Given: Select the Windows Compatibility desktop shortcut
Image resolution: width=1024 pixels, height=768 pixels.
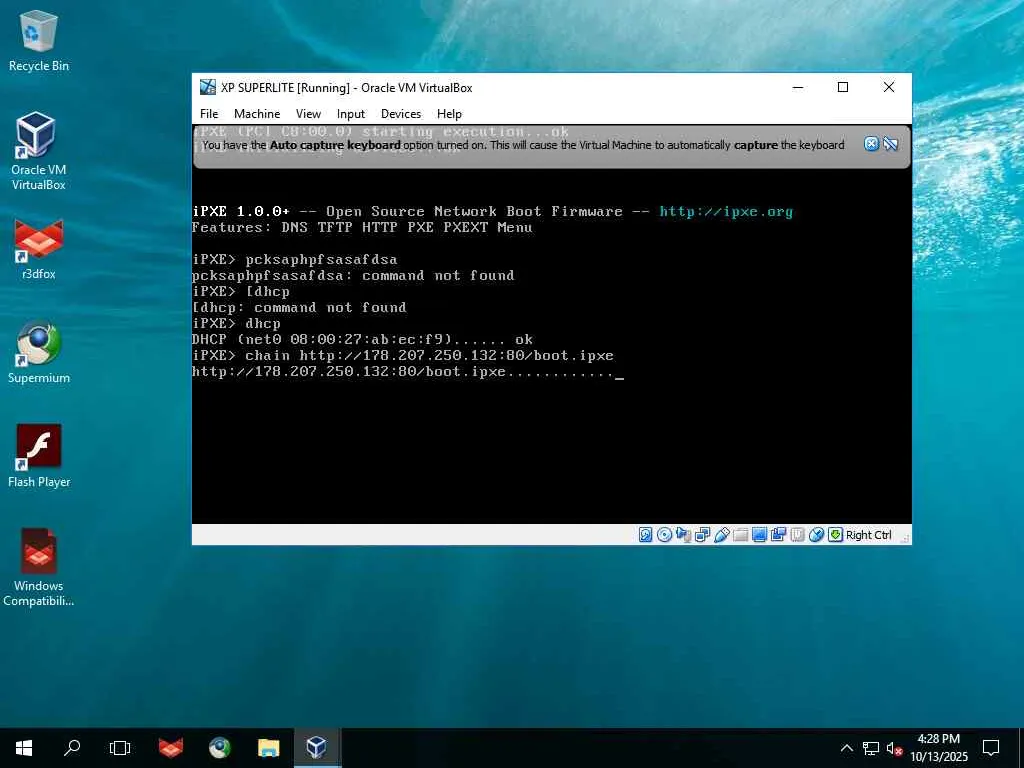Looking at the screenshot, I should click(39, 568).
